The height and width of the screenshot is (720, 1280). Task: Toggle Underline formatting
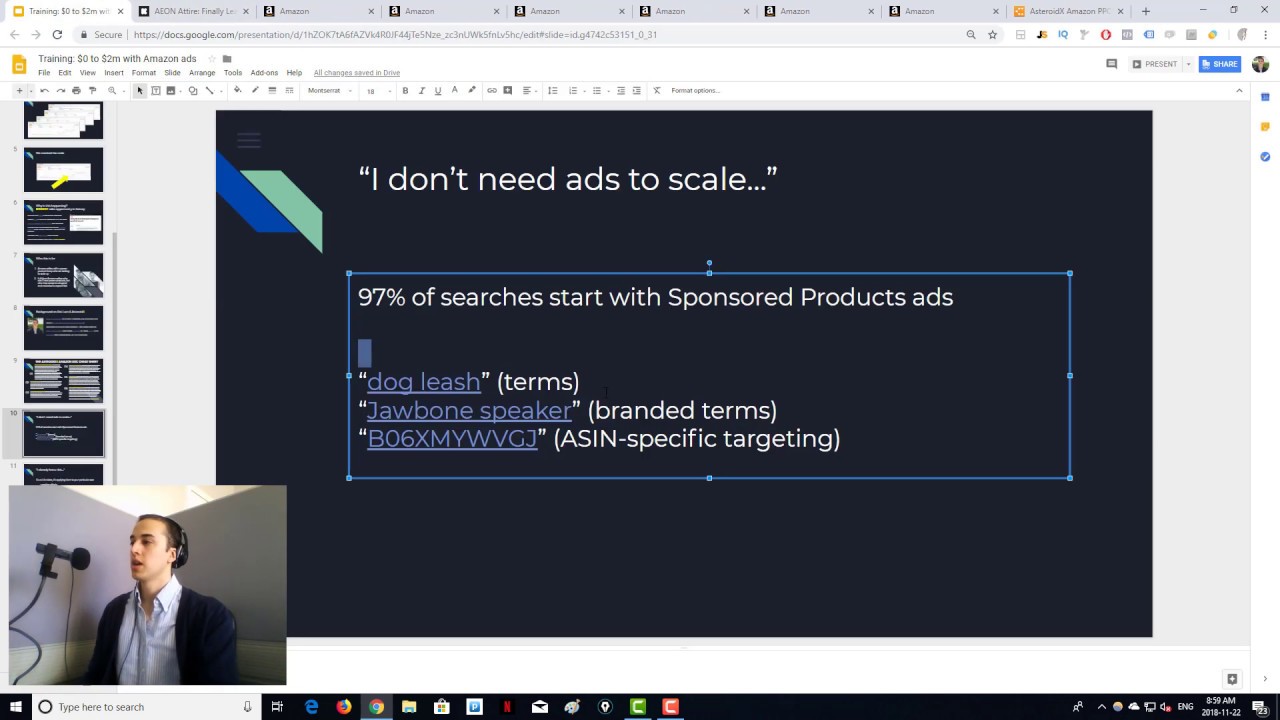point(438,90)
